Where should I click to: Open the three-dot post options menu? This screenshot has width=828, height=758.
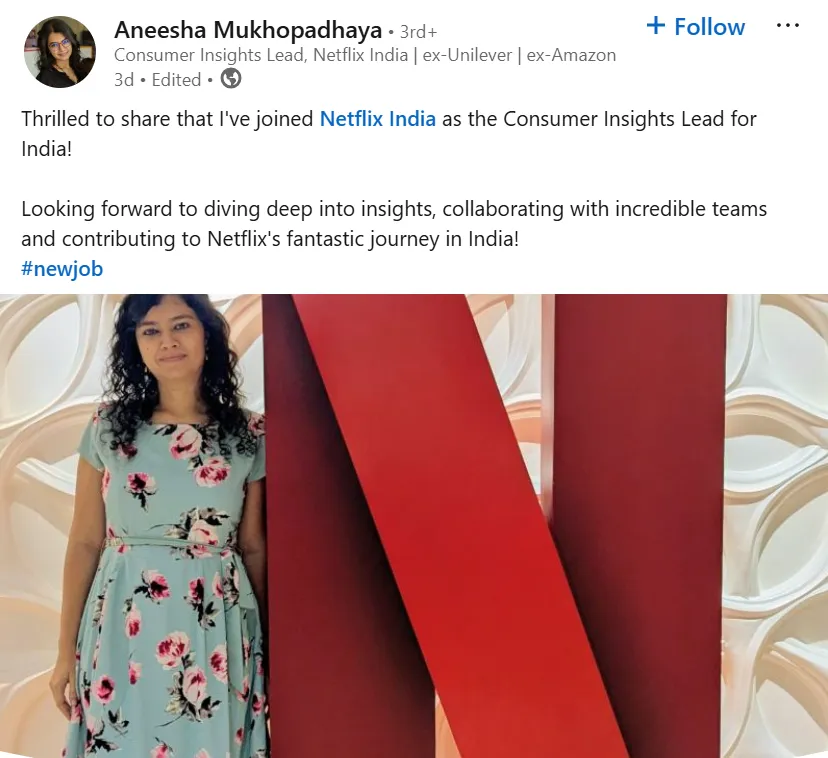coord(788,25)
